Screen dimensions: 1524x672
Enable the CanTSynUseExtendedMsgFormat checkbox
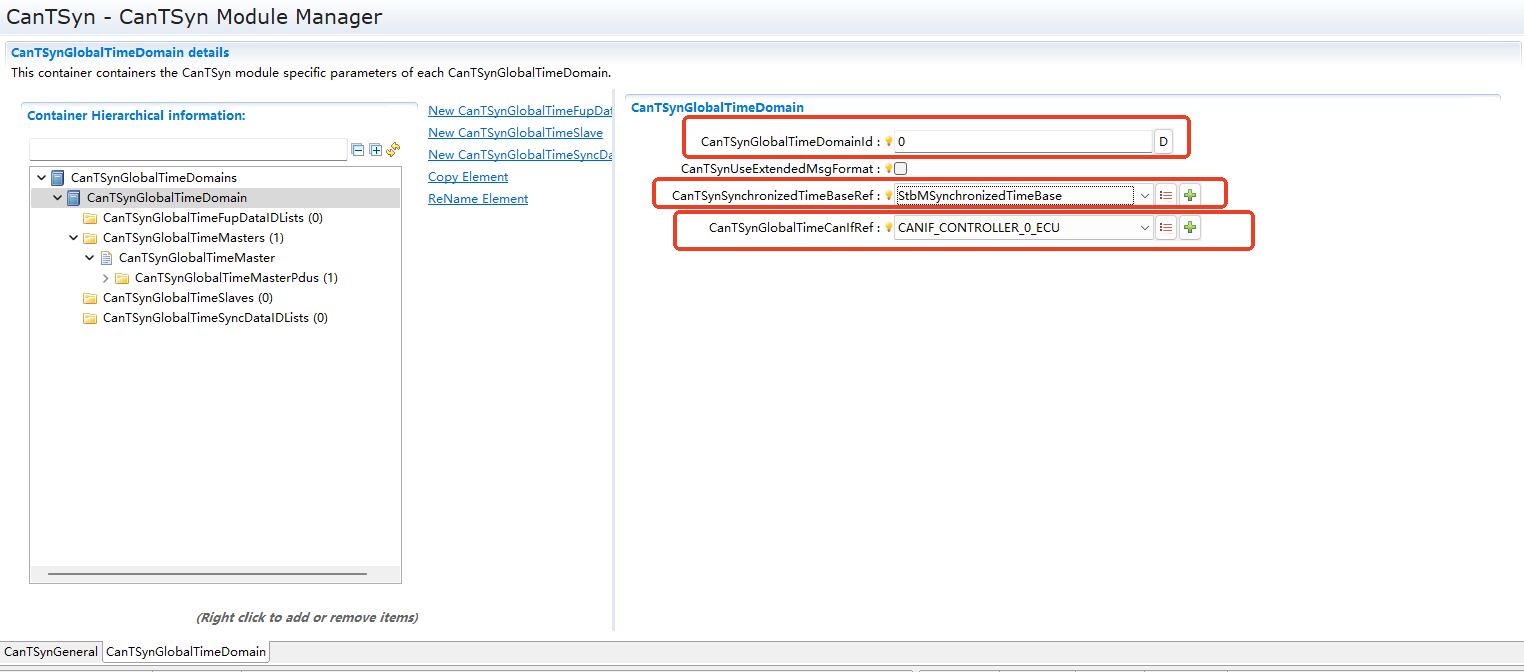(901, 169)
